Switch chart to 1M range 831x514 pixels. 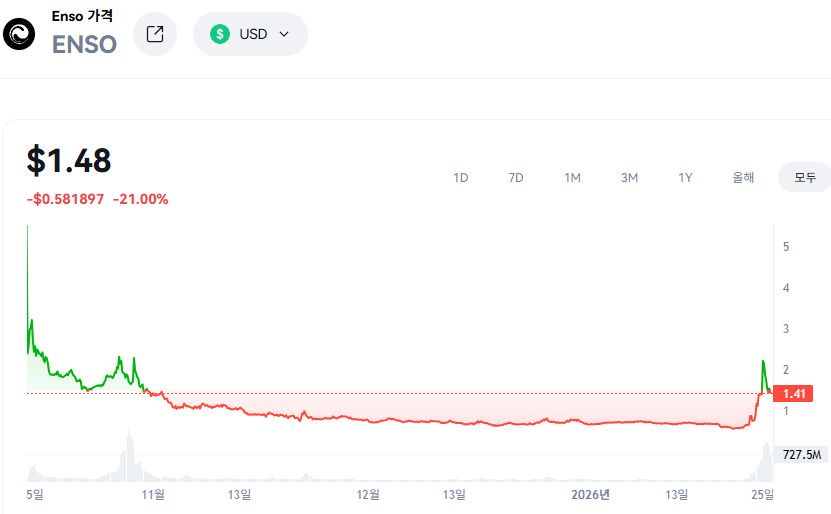(x=572, y=178)
